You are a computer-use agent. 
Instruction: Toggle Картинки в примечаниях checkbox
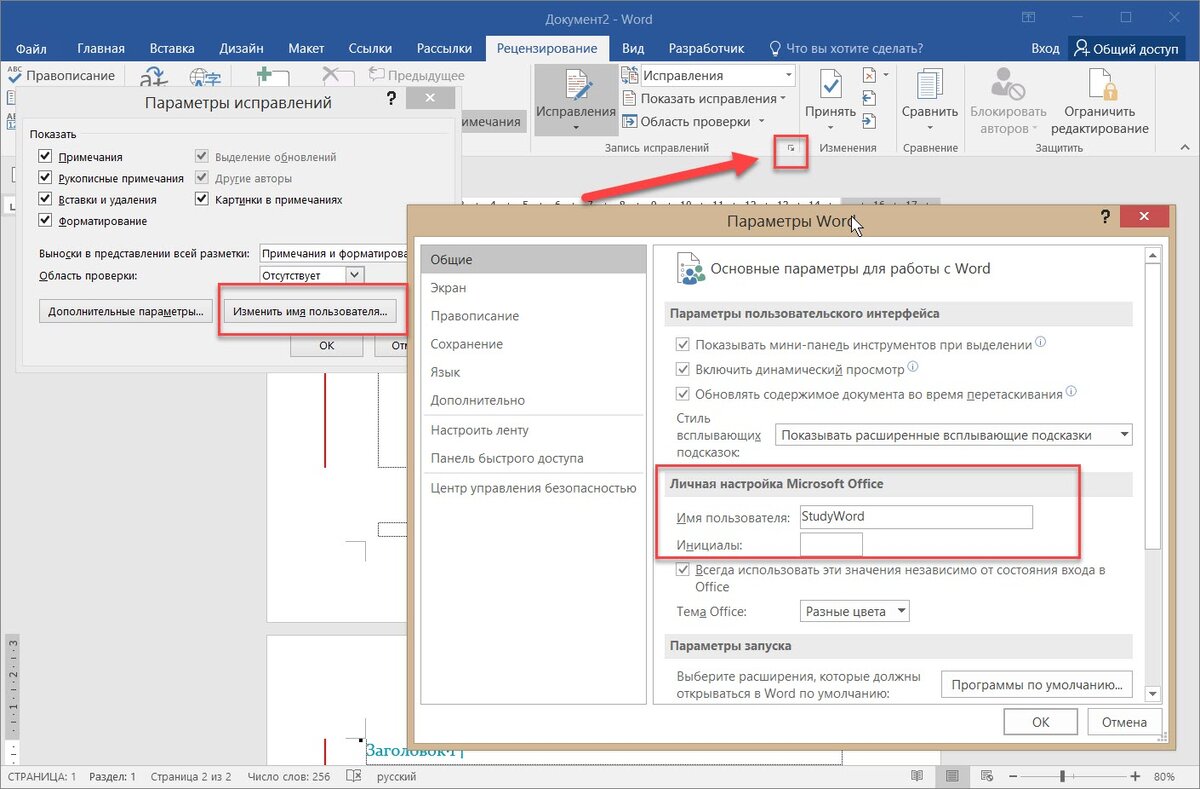coord(201,199)
